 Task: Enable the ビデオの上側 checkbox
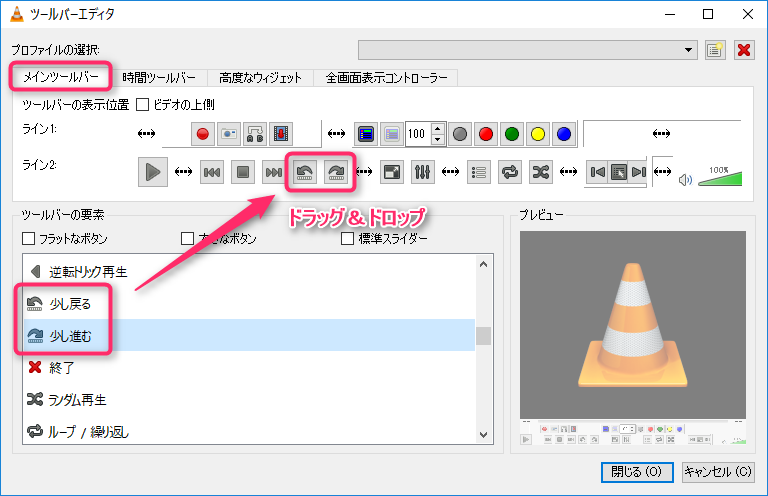142,104
